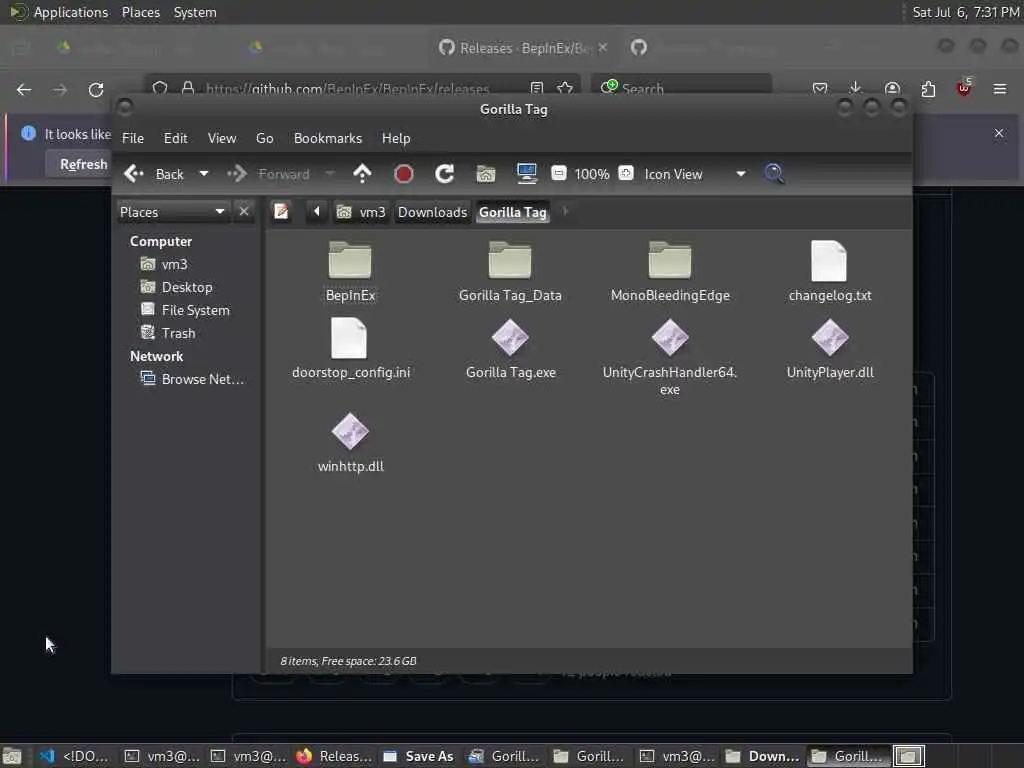Switch to Releases Firefox taskbar item

tap(333, 756)
